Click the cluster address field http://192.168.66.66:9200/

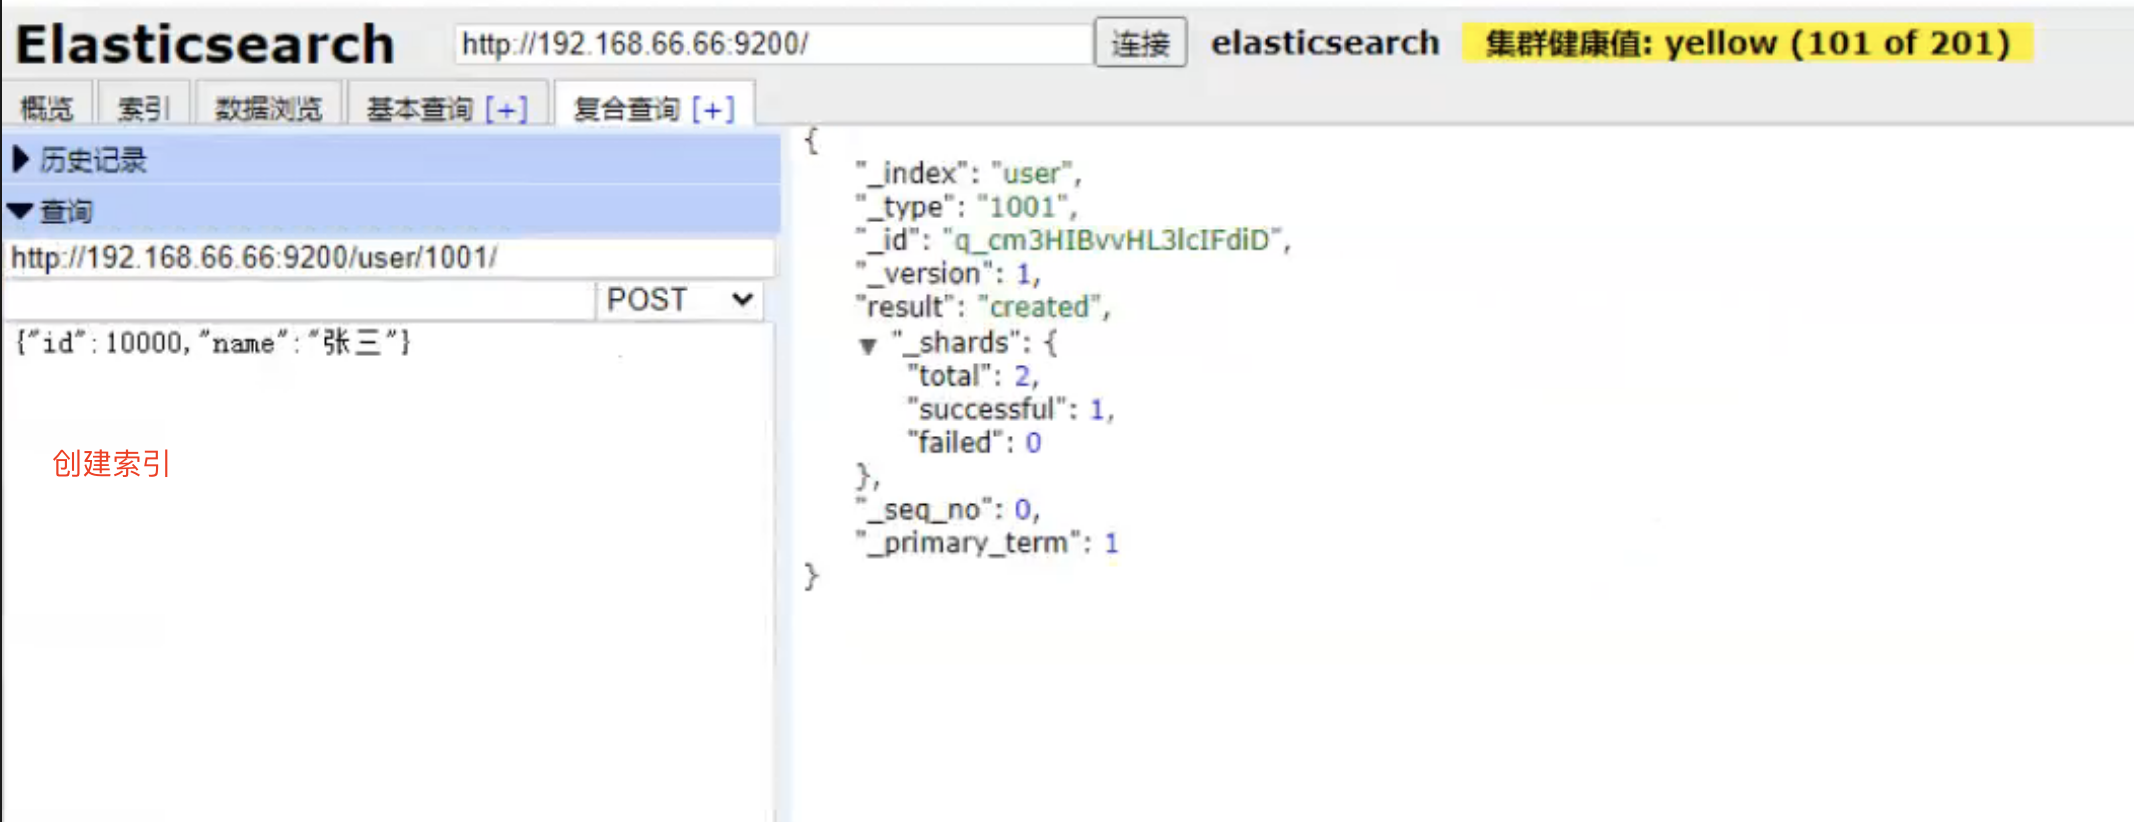tap(773, 43)
